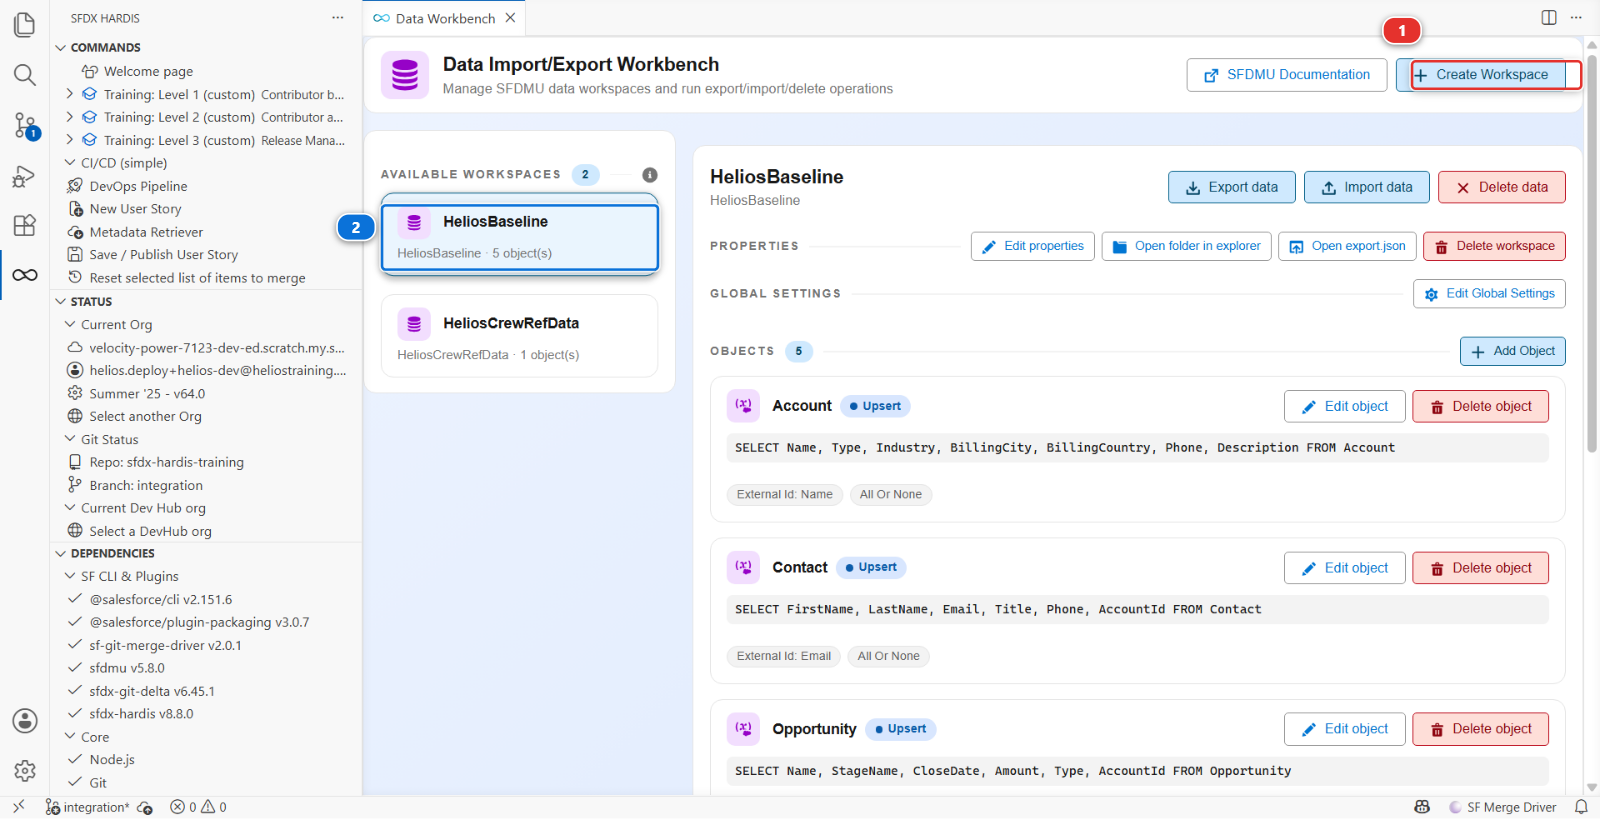Close the Data Workbench tab
The width and height of the screenshot is (1600, 819).
[510, 18]
